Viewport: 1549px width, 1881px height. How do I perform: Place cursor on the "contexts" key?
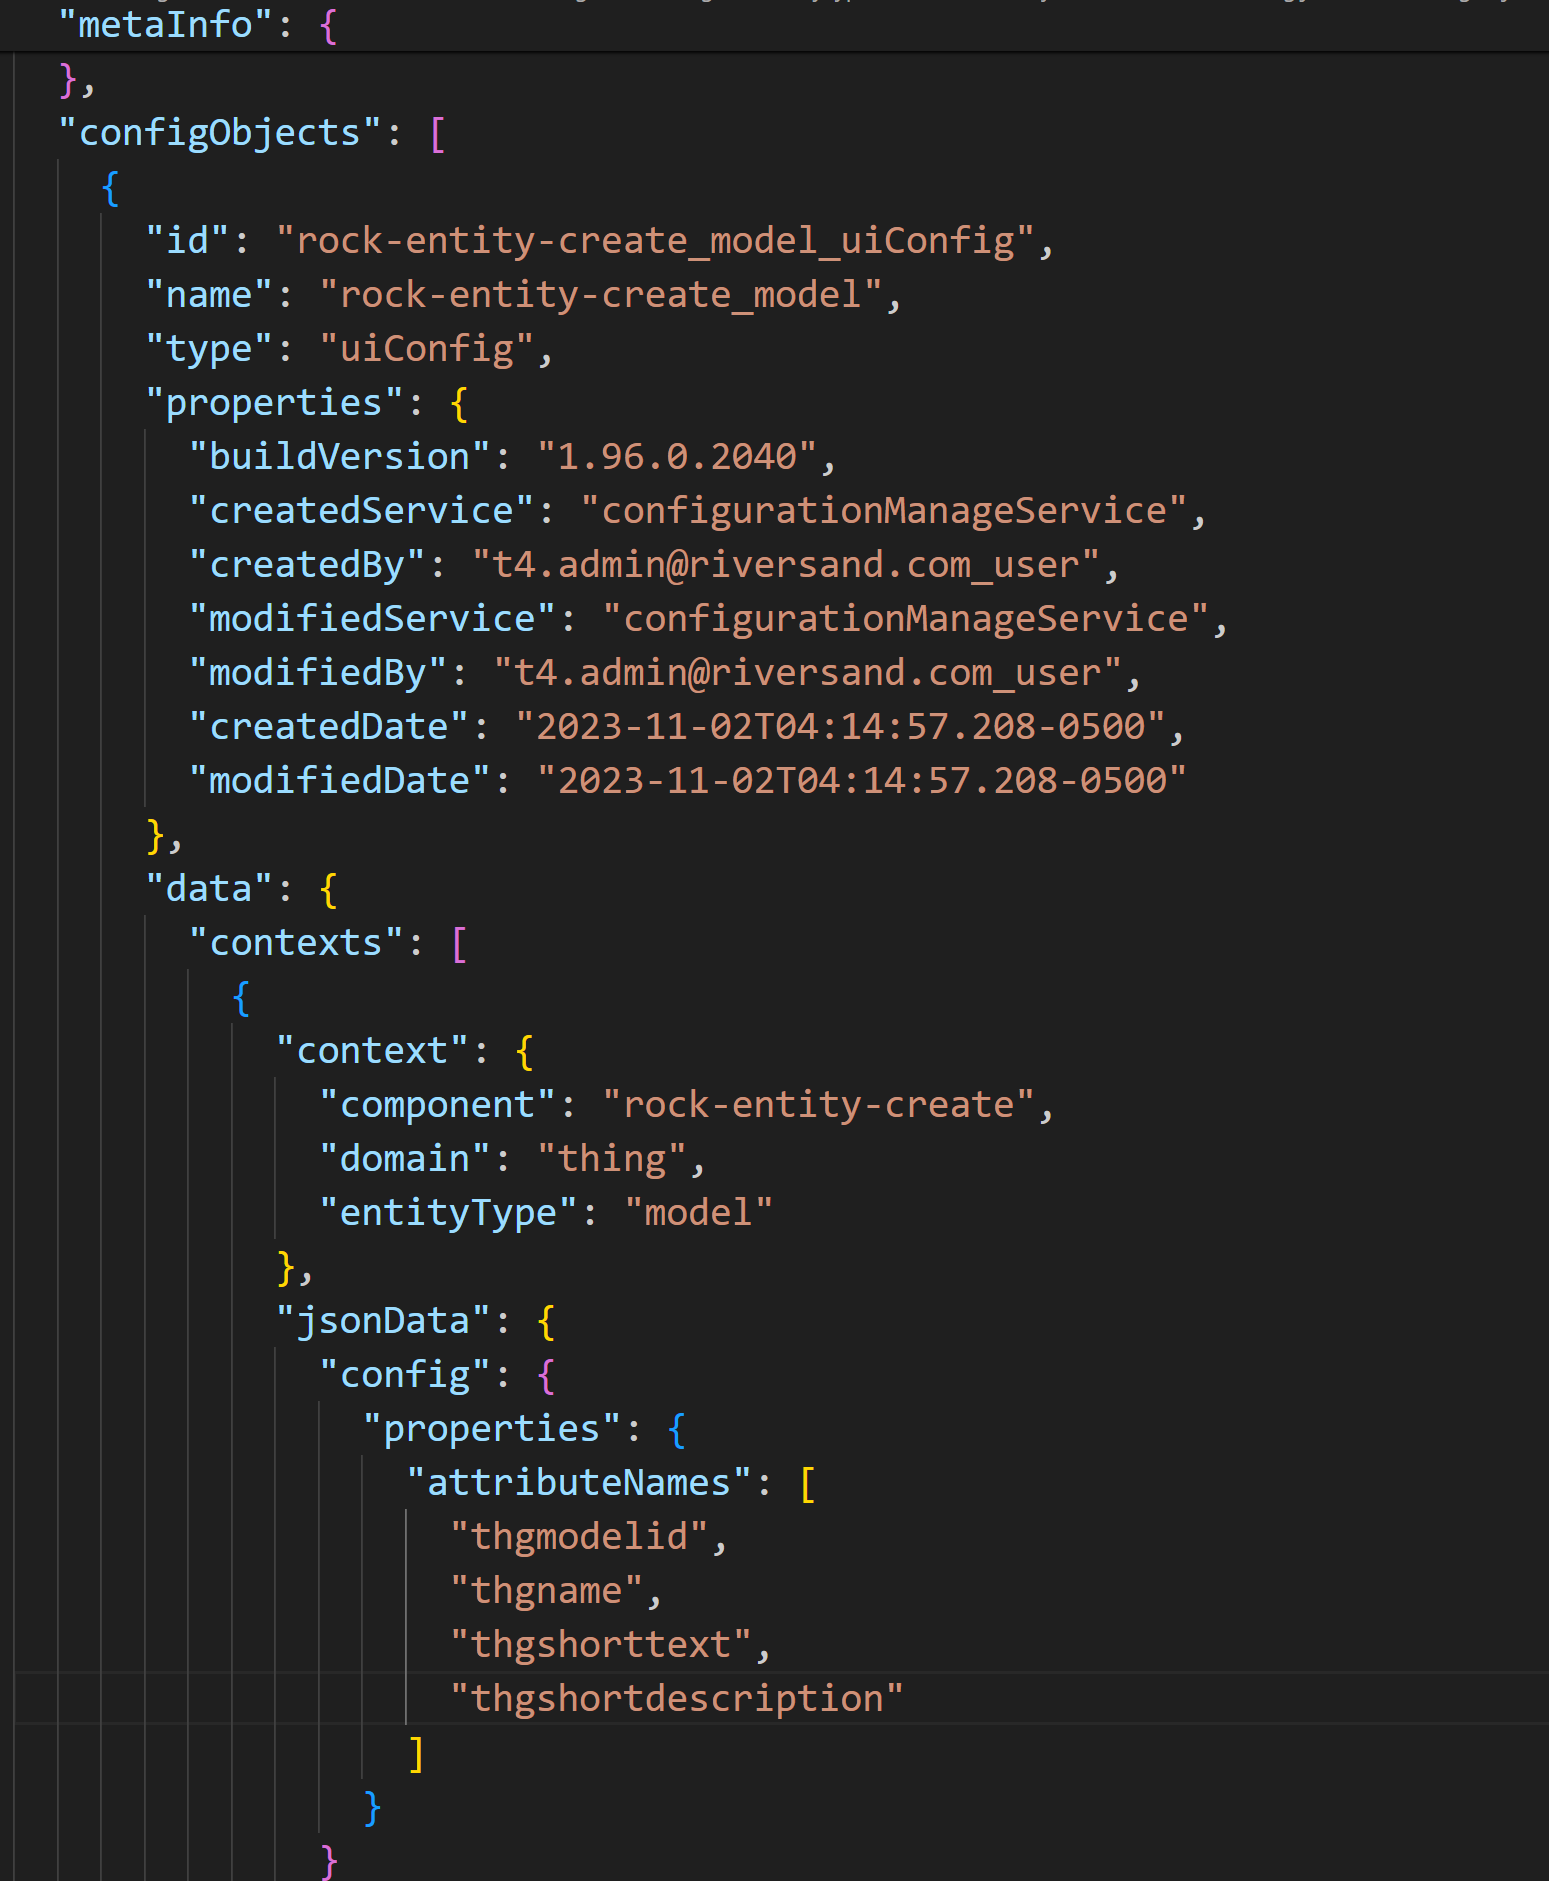coord(295,943)
